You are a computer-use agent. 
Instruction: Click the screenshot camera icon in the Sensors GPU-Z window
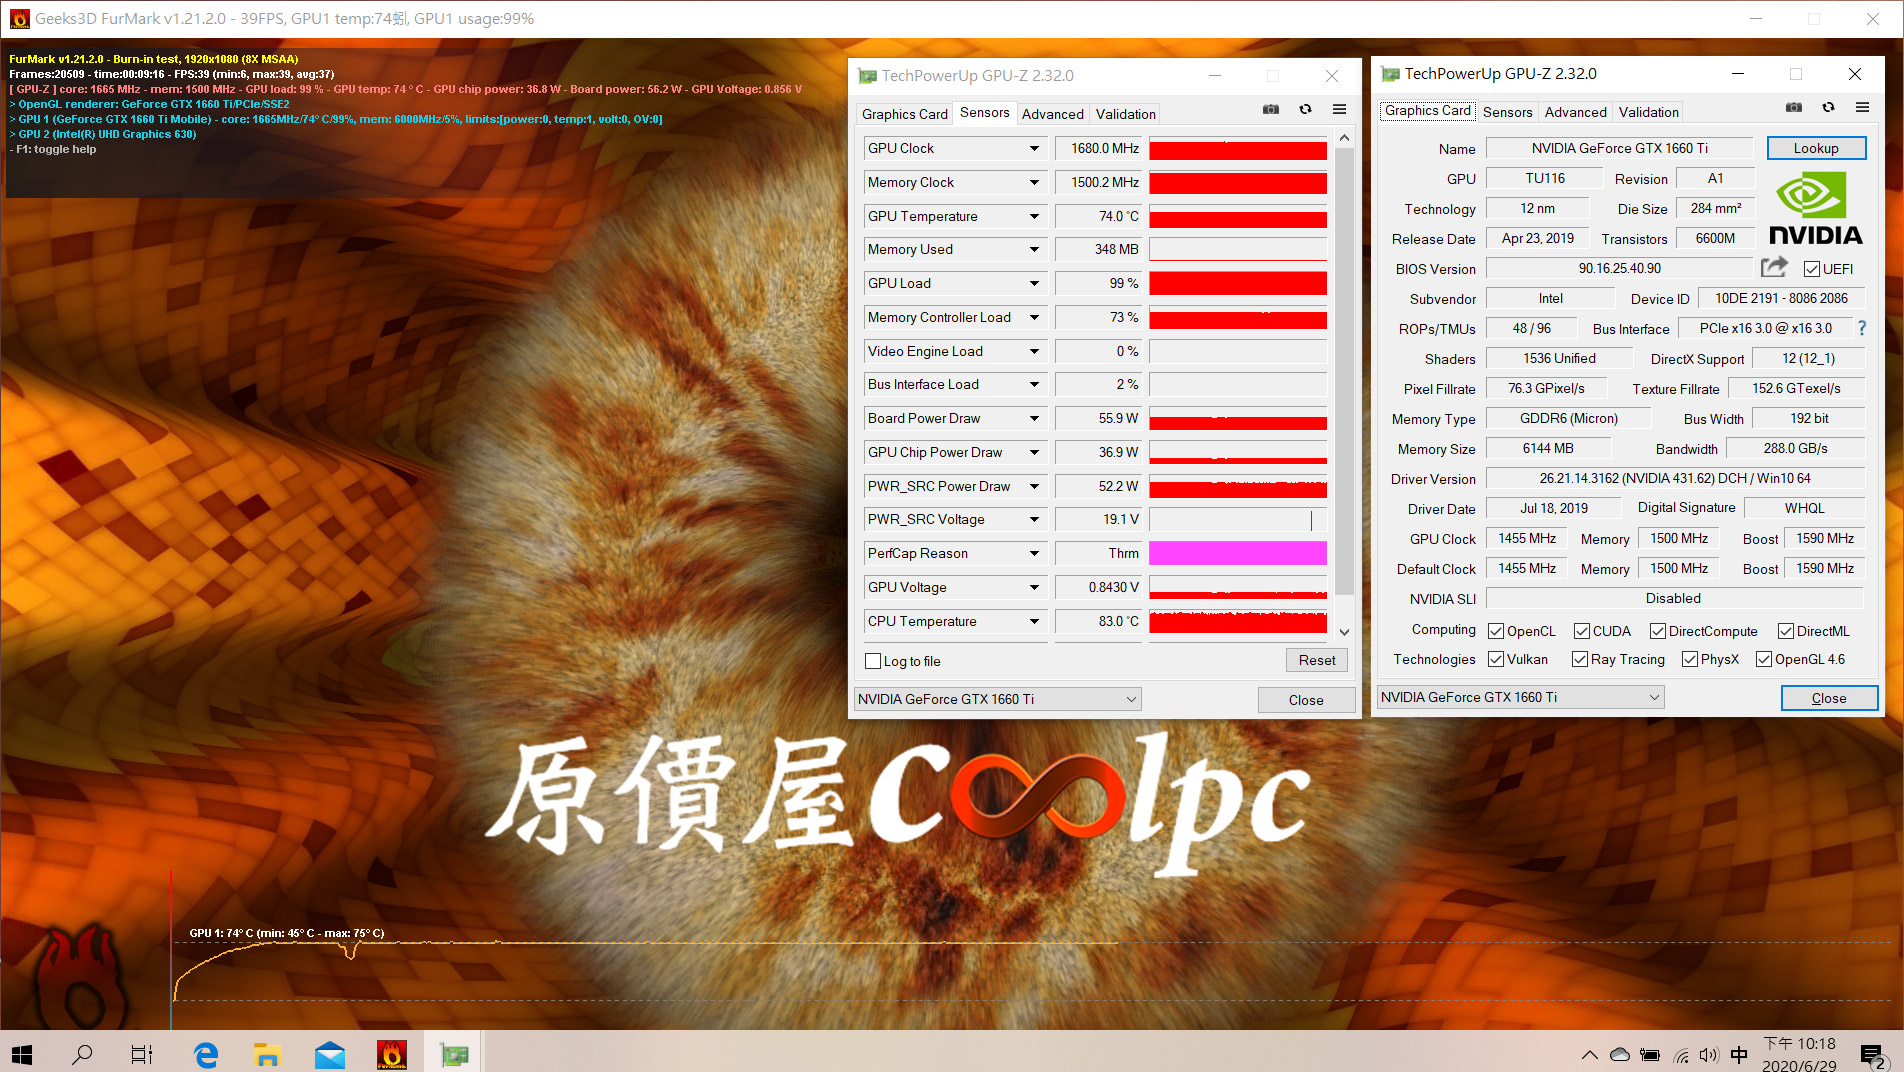pyautogui.click(x=1271, y=110)
